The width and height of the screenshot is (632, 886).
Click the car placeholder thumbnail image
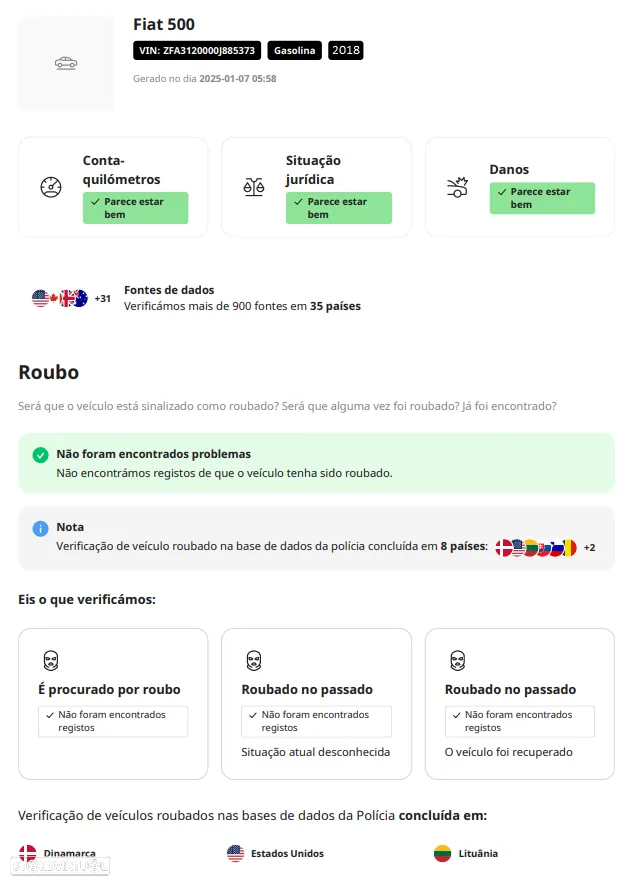coord(66,63)
